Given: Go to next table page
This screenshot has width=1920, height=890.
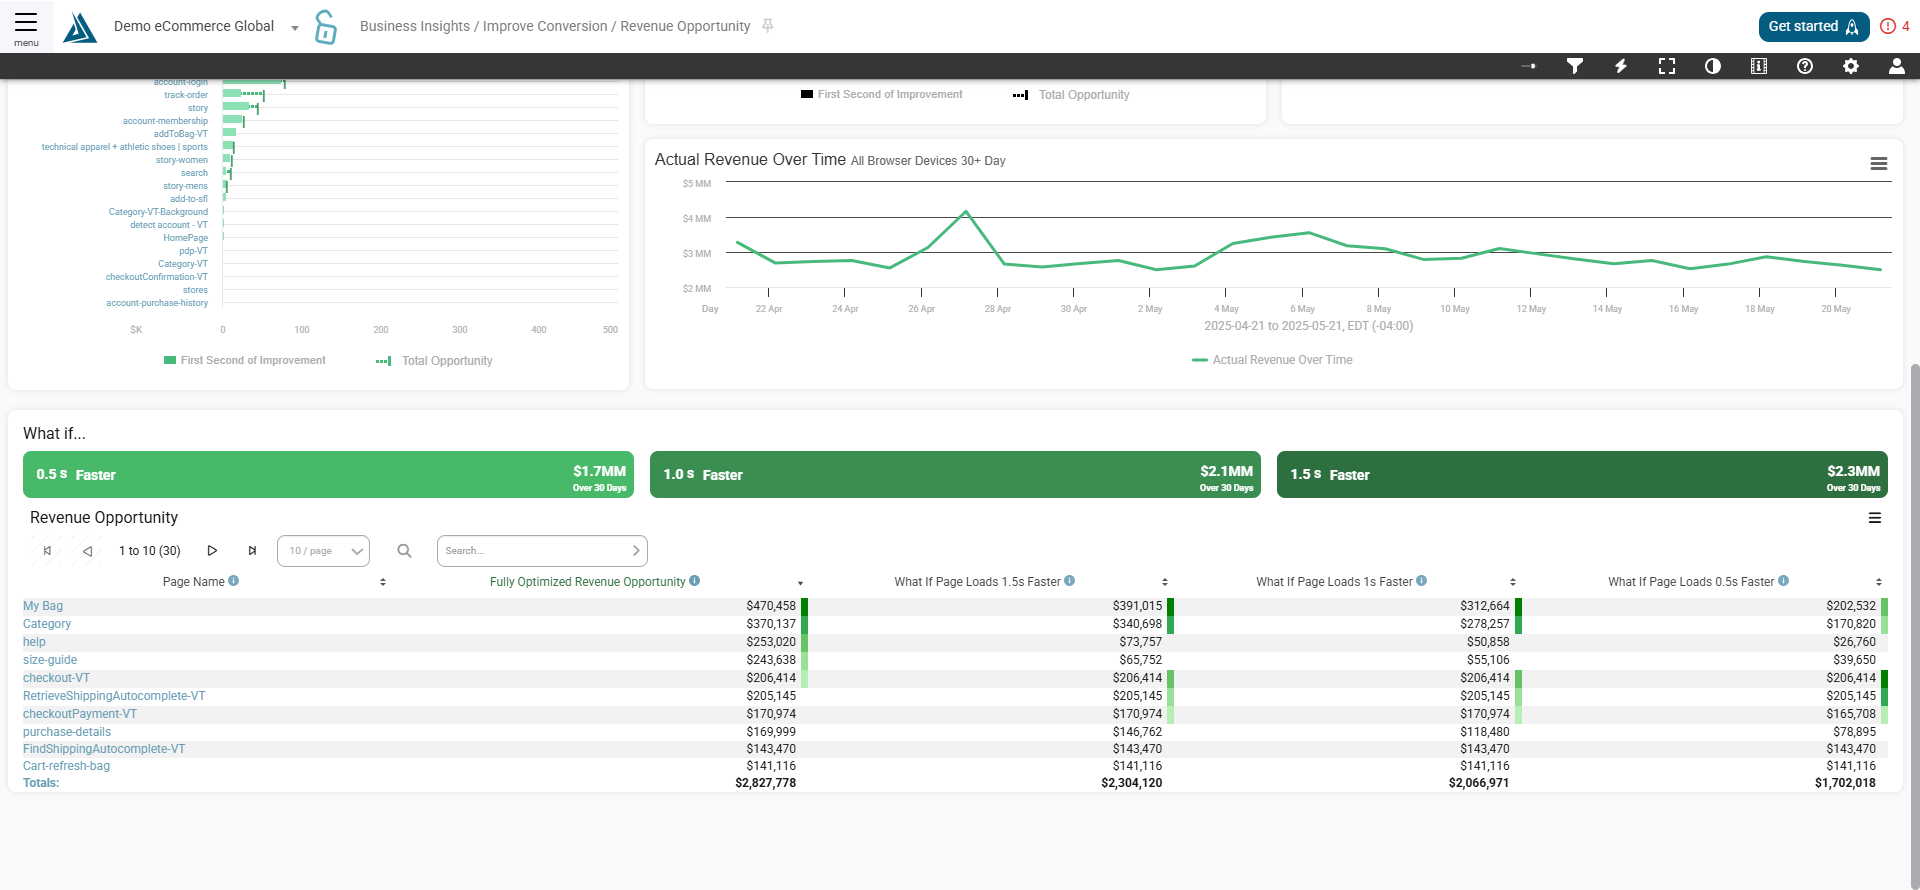Looking at the screenshot, I should pos(212,551).
